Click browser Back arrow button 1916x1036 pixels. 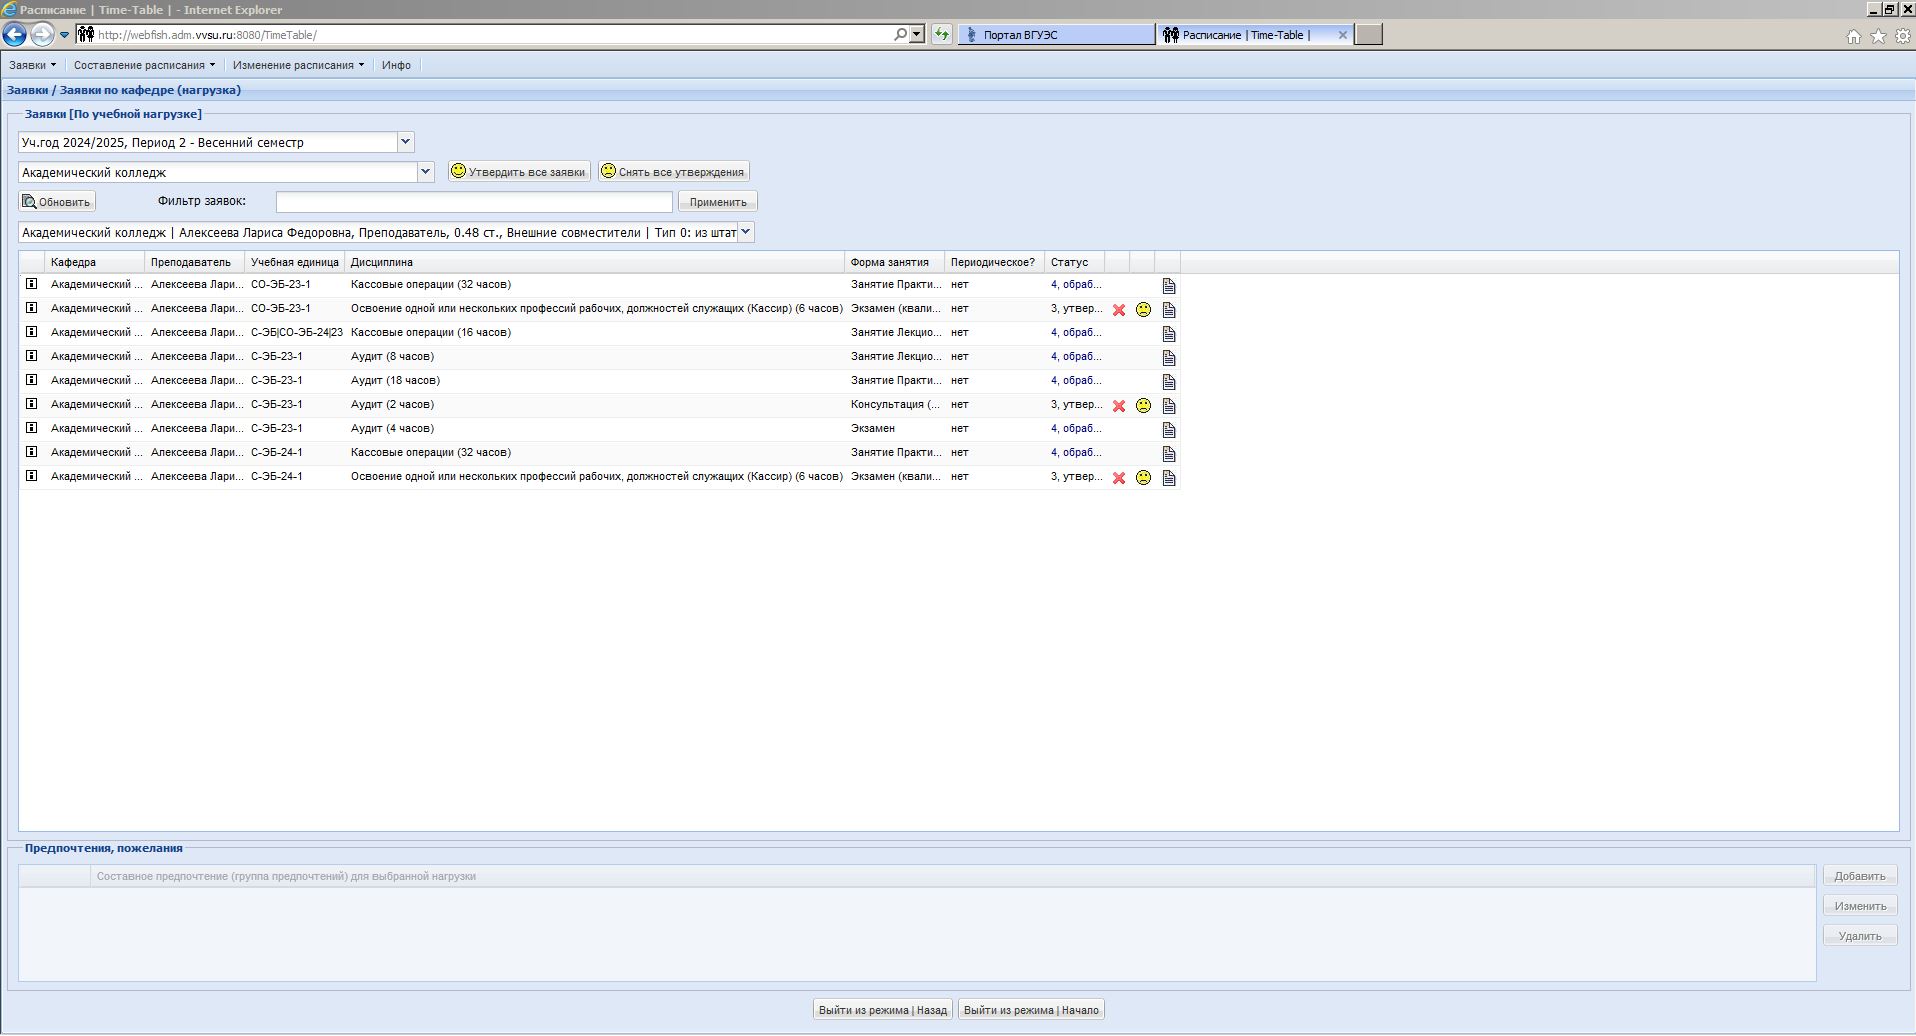pos(14,35)
